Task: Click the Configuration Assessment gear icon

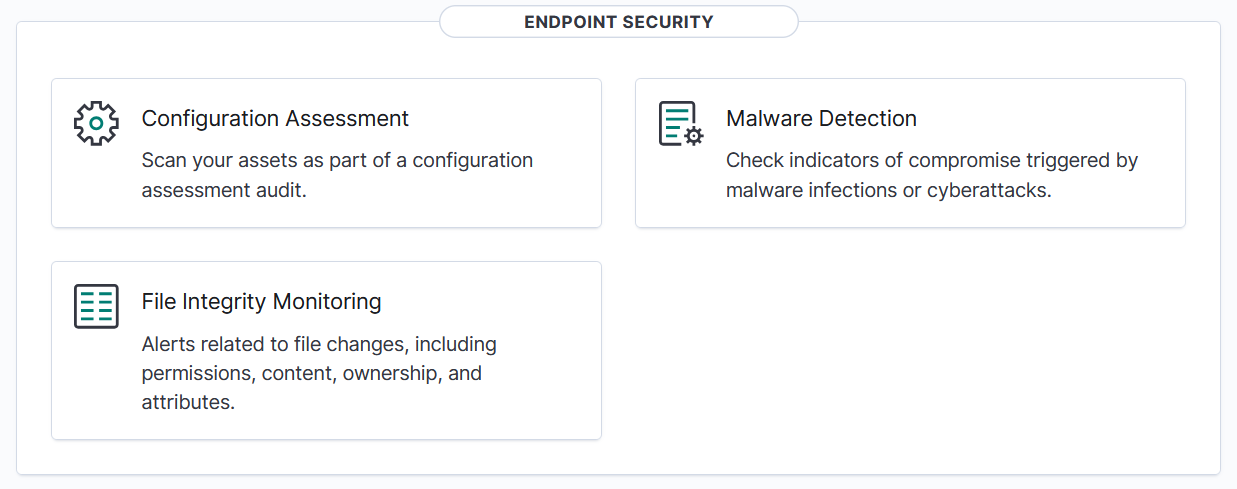Action: tap(96, 123)
